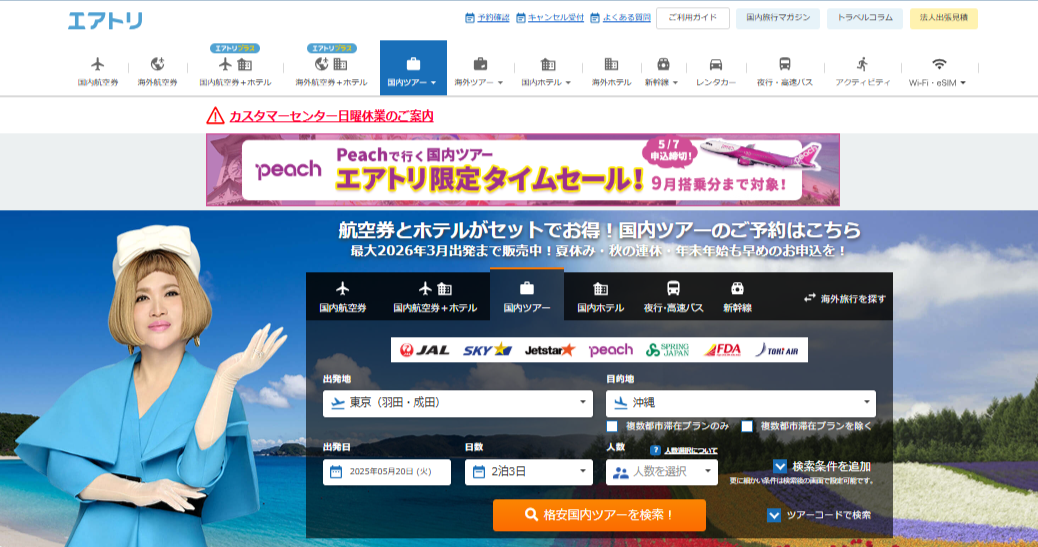Open the Peach エアトリ限定タイムセール banner
The height and width of the screenshot is (547, 1038).
click(x=523, y=170)
